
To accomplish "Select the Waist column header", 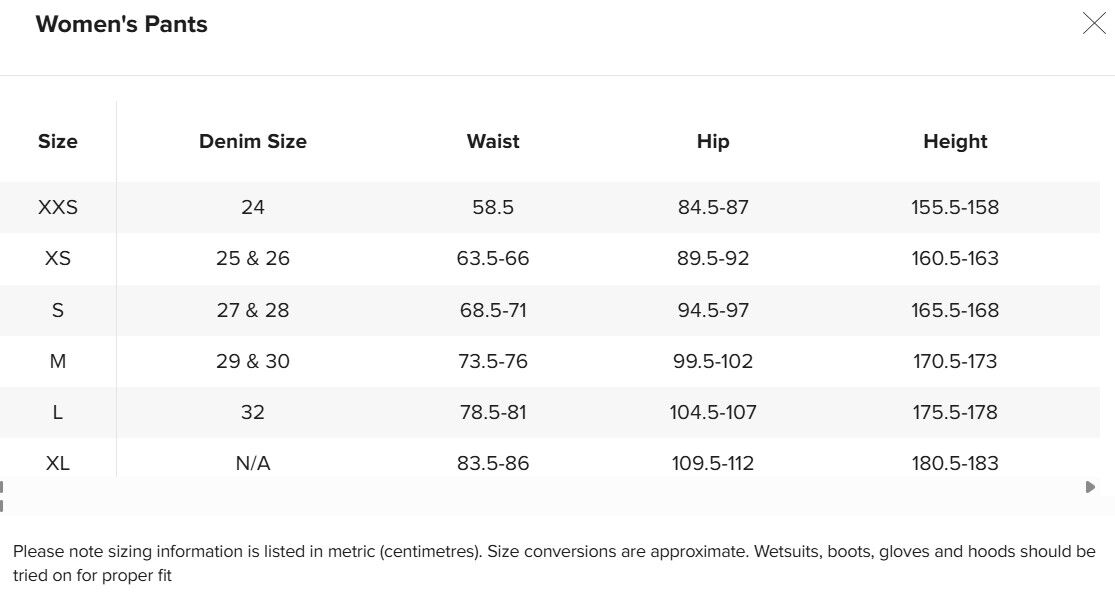I will pos(493,141).
